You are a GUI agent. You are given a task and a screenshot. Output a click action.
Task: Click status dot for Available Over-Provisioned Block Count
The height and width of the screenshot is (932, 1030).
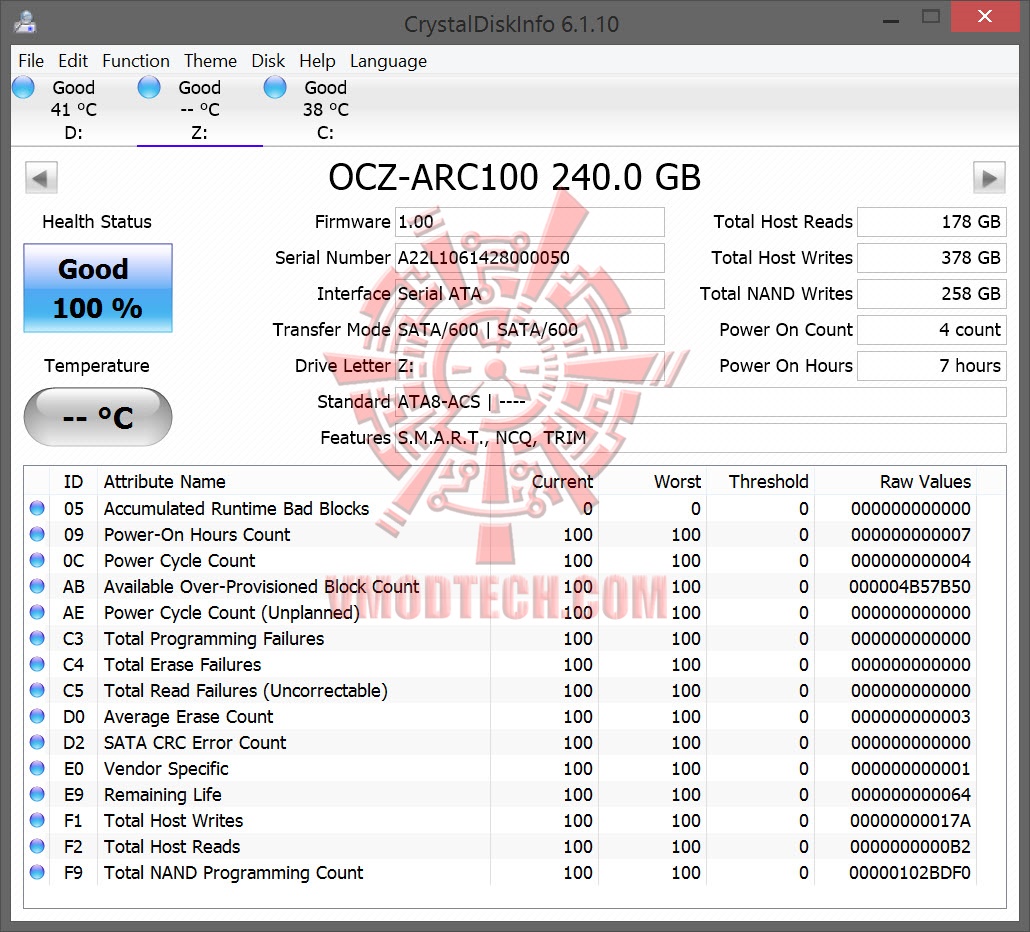tap(37, 586)
